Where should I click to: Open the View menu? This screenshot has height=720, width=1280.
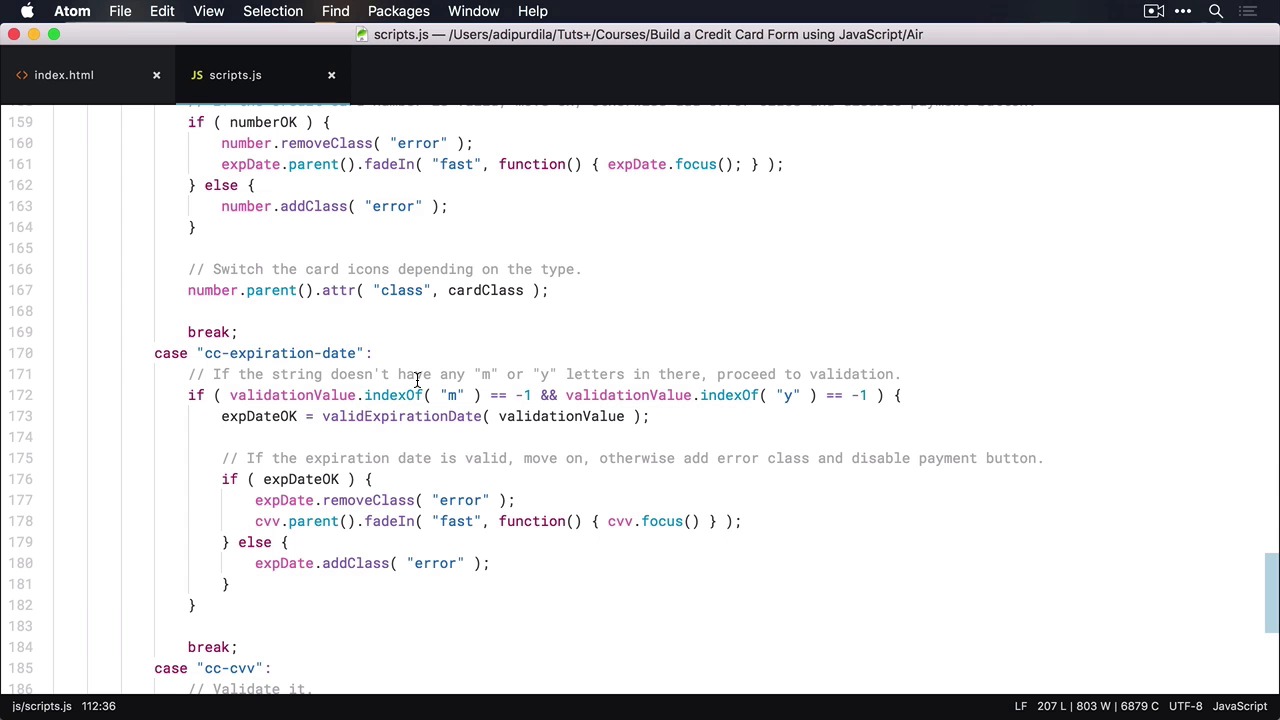208,11
